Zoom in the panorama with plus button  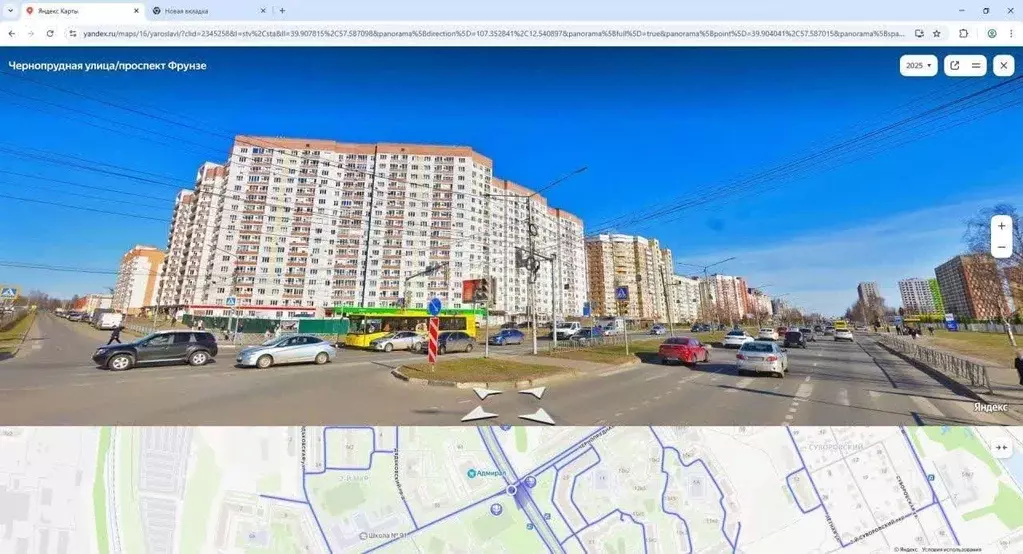click(1001, 226)
